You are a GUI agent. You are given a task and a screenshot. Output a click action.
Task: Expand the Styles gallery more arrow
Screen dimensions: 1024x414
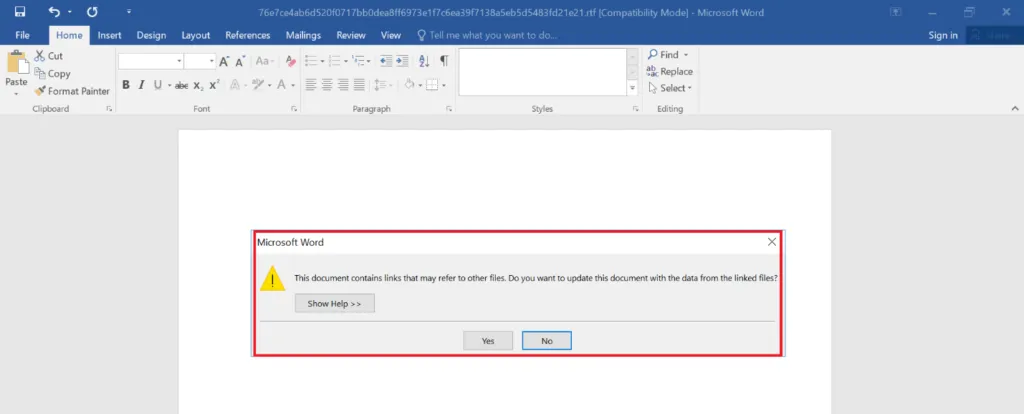[632, 88]
